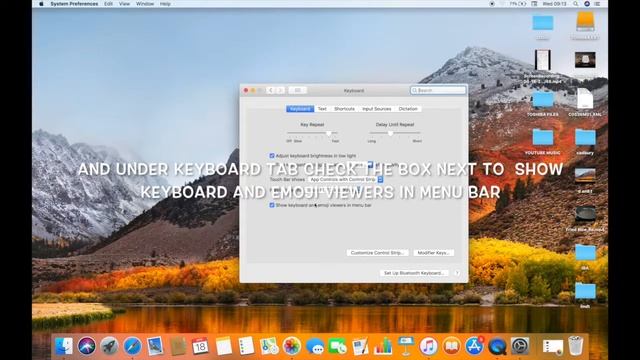Open the Edit menu
The width and height of the screenshot is (640, 360).
(x=108, y=4)
